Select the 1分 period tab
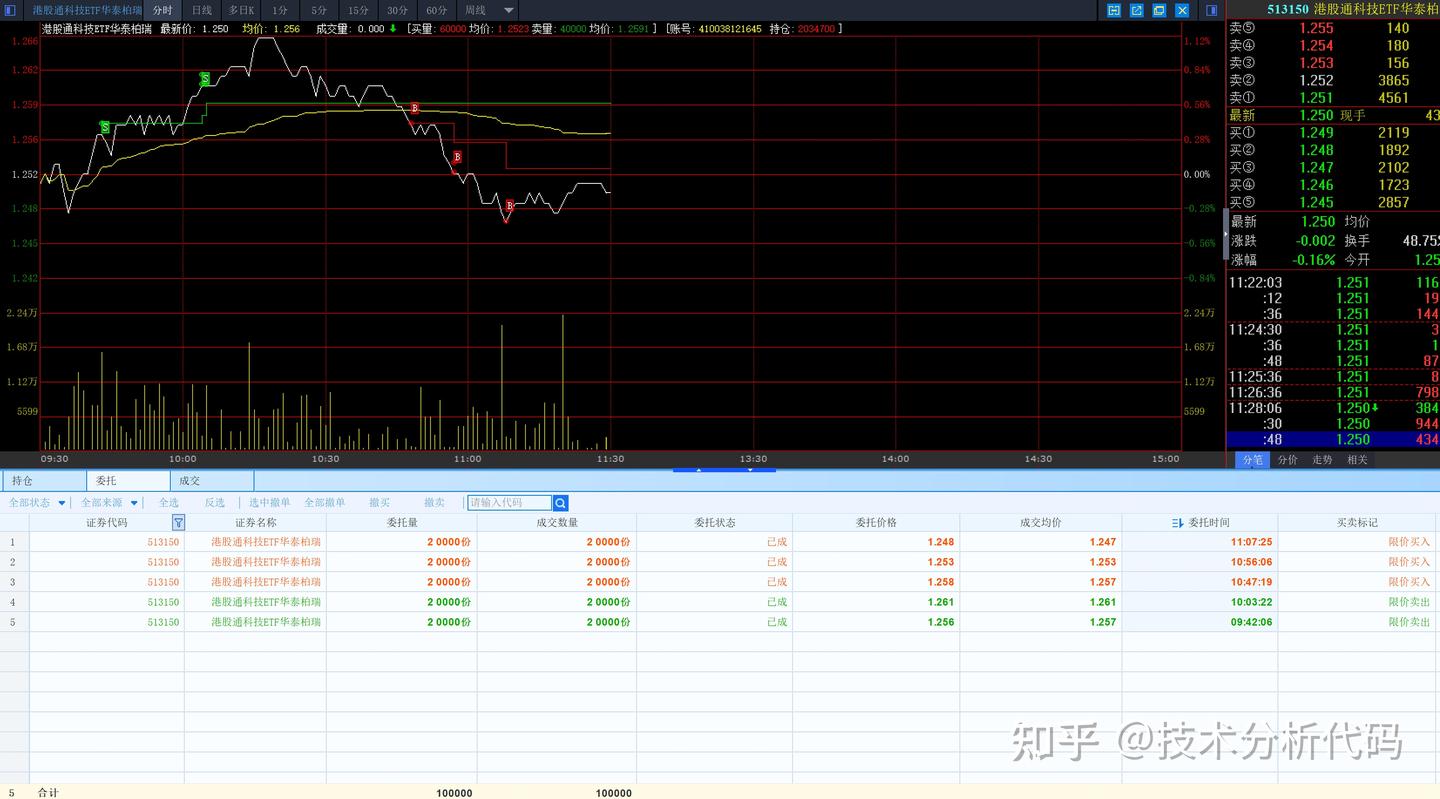 click(280, 10)
